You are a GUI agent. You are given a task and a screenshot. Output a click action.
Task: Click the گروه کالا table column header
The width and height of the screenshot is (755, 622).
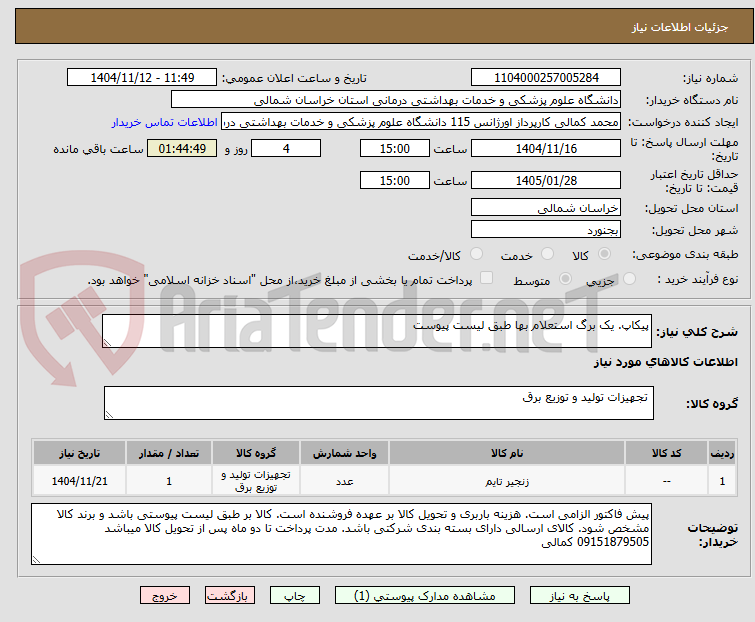pyautogui.click(x=256, y=453)
